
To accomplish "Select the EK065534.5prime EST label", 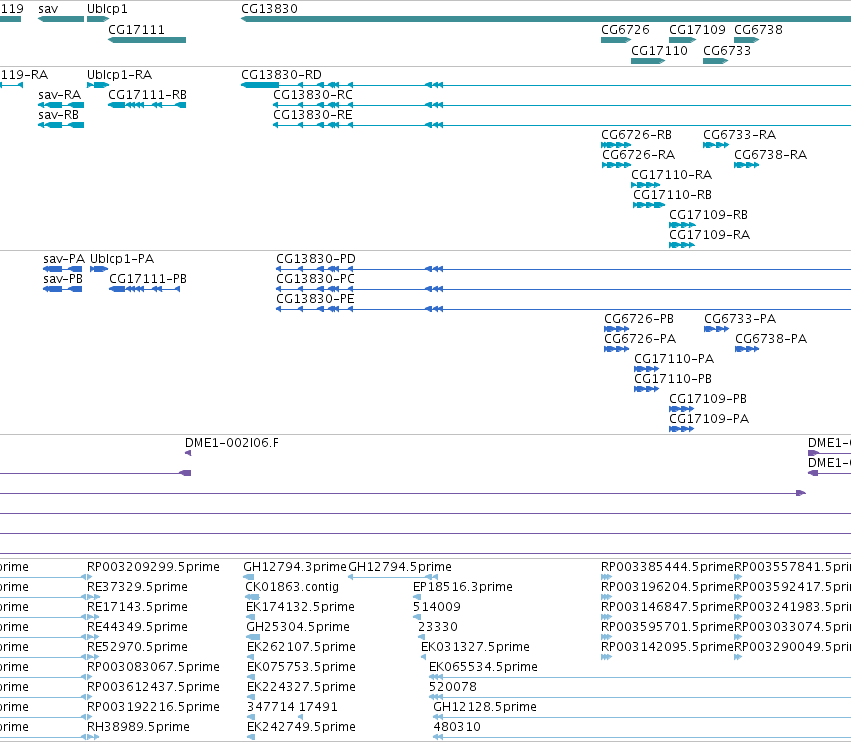I will point(483,667).
